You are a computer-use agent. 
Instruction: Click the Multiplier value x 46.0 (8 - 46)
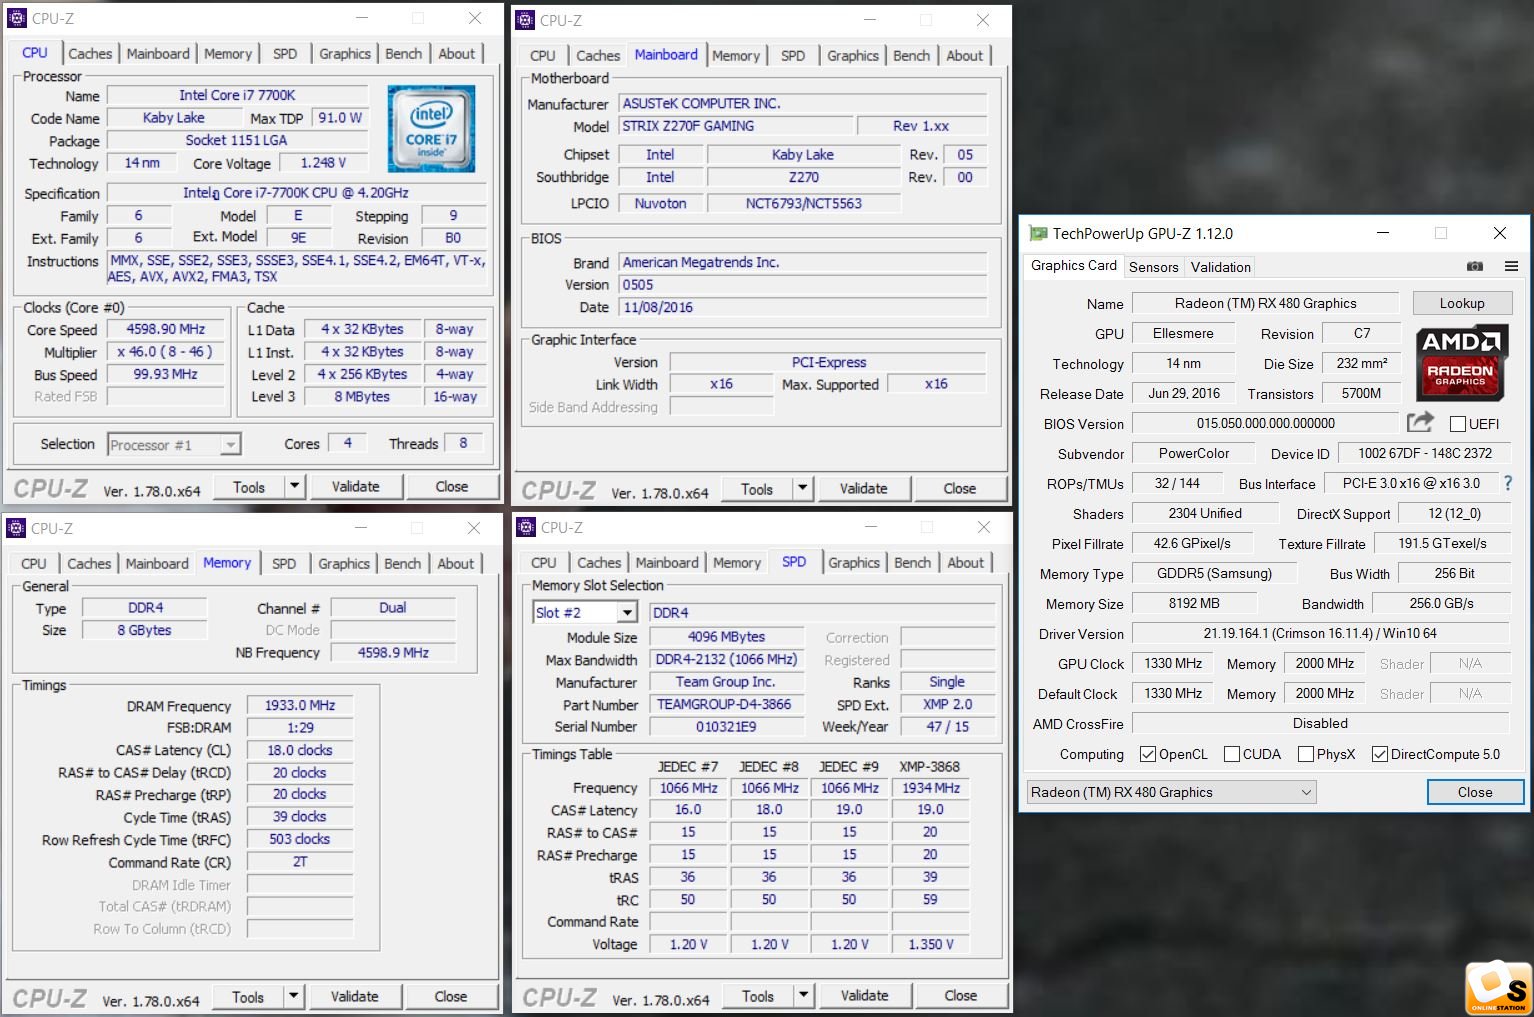tap(165, 352)
